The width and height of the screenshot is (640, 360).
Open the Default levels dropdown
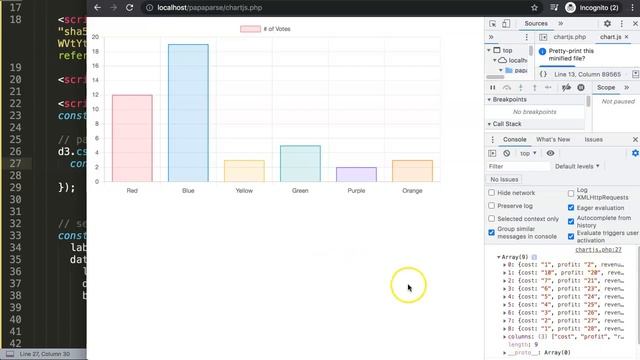pyautogui.click(x=577, y=166)
